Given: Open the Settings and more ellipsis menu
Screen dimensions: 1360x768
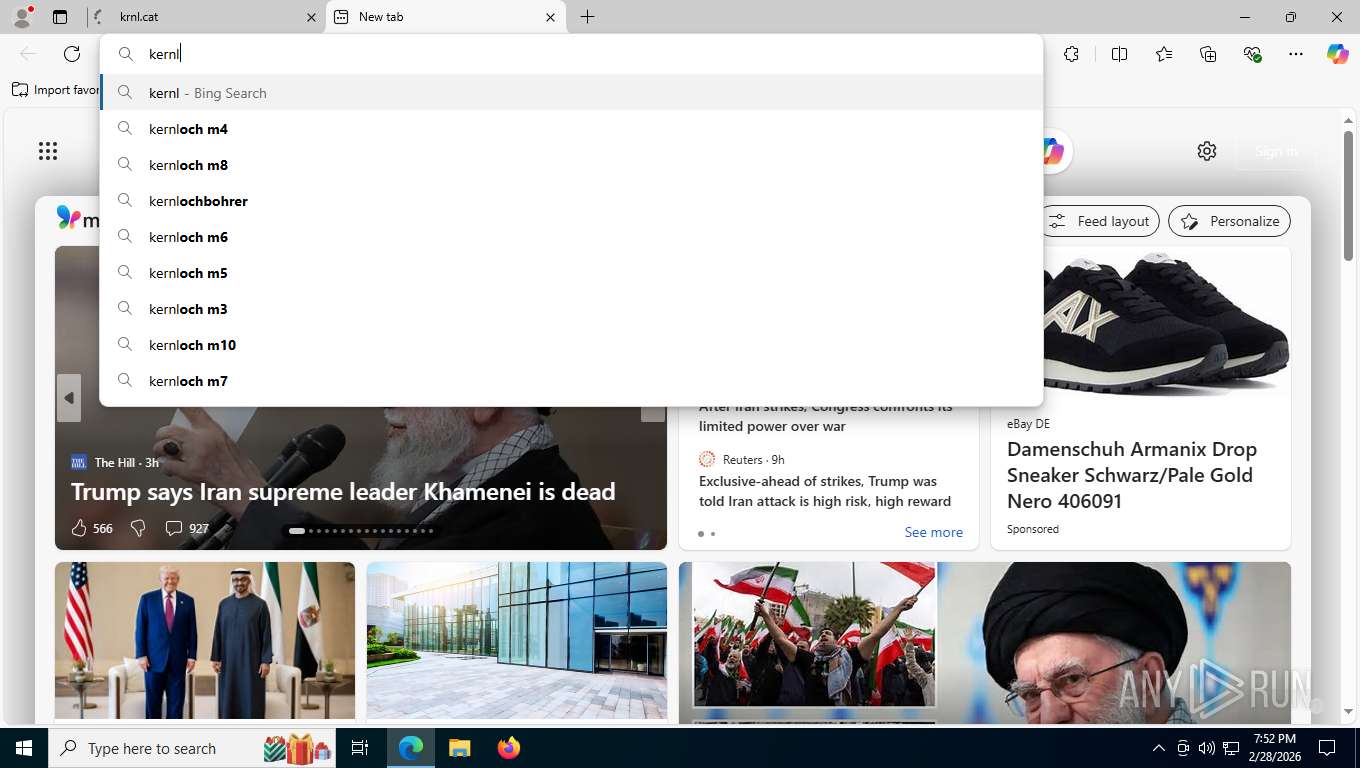Looking at the screenshot, I should point(1296,54).
